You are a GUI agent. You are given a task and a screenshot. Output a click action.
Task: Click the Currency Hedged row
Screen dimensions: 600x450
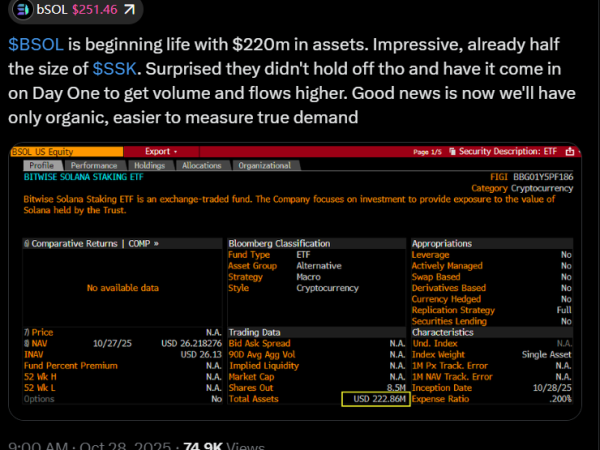point(492,299)
